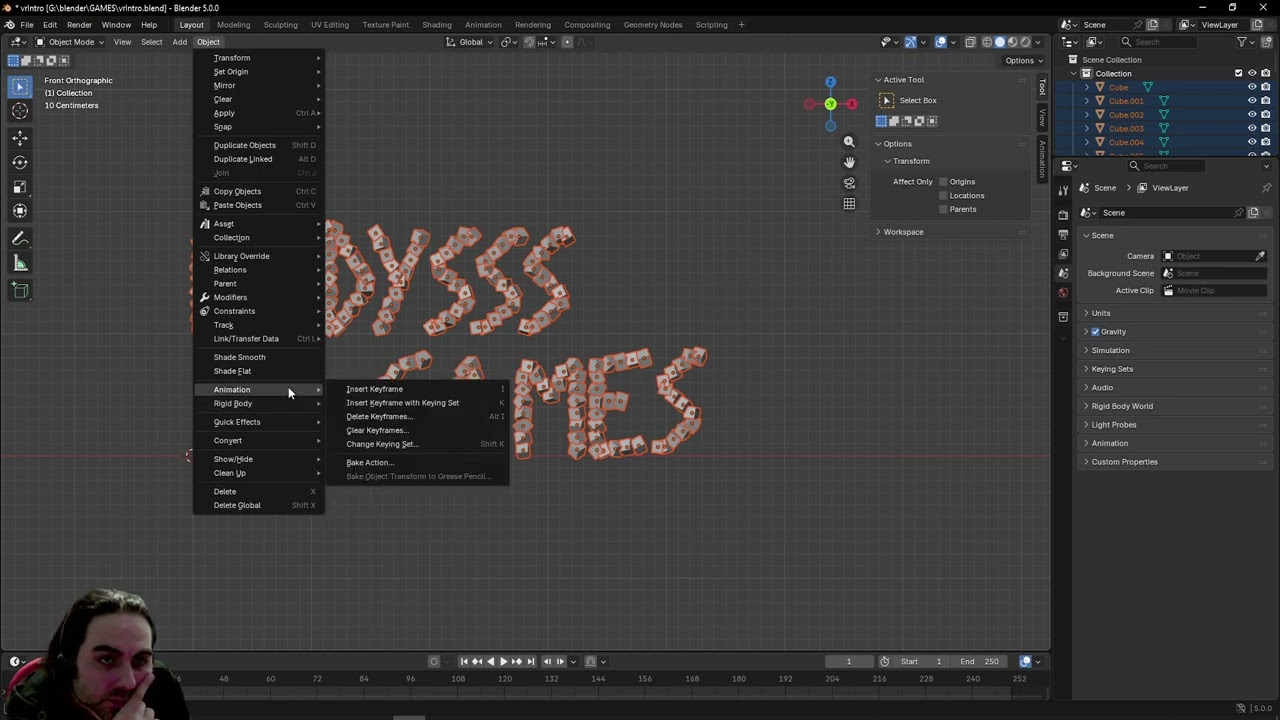Viewport: 1280px width, 720px height.
Task: Switch to the Geometry Nodes workspace tab
Action: coord(653,25)
